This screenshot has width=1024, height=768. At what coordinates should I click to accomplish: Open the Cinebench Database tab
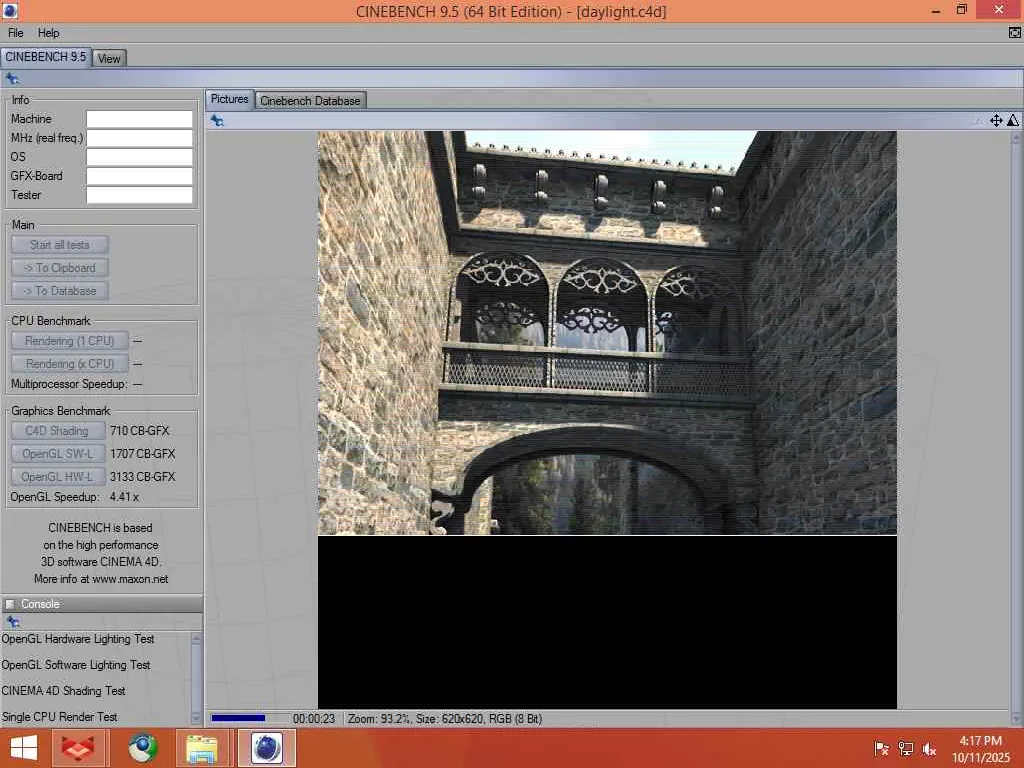(x=310, y=101)
